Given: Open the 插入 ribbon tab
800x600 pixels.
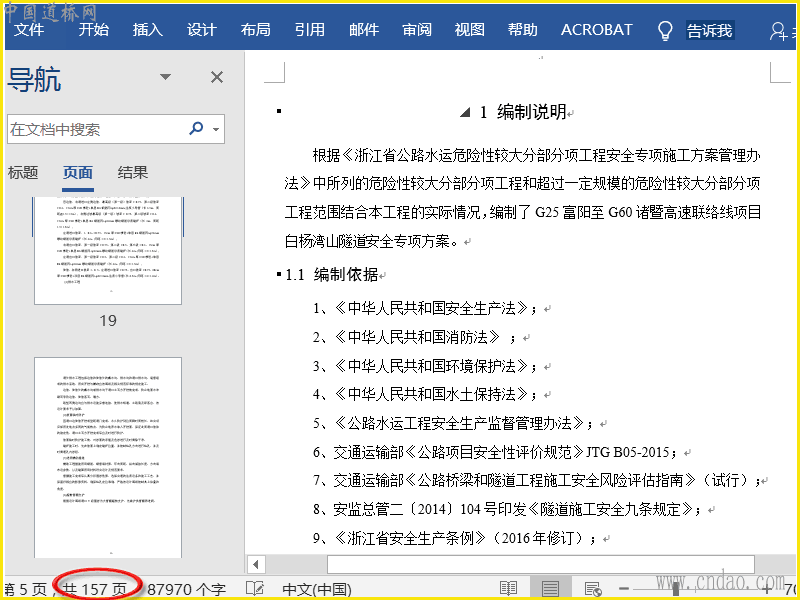Looking at the screenshot, I should [147, 30].
